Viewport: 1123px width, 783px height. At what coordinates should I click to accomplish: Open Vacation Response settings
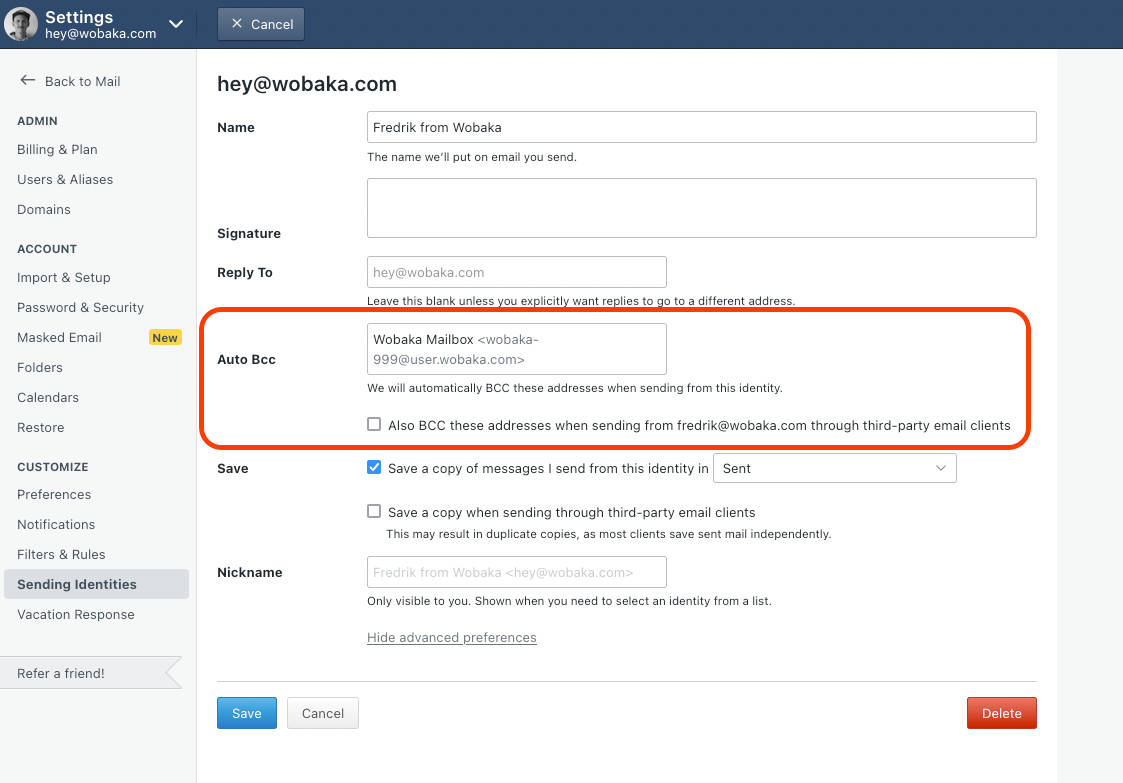click(x=76, y=615)
